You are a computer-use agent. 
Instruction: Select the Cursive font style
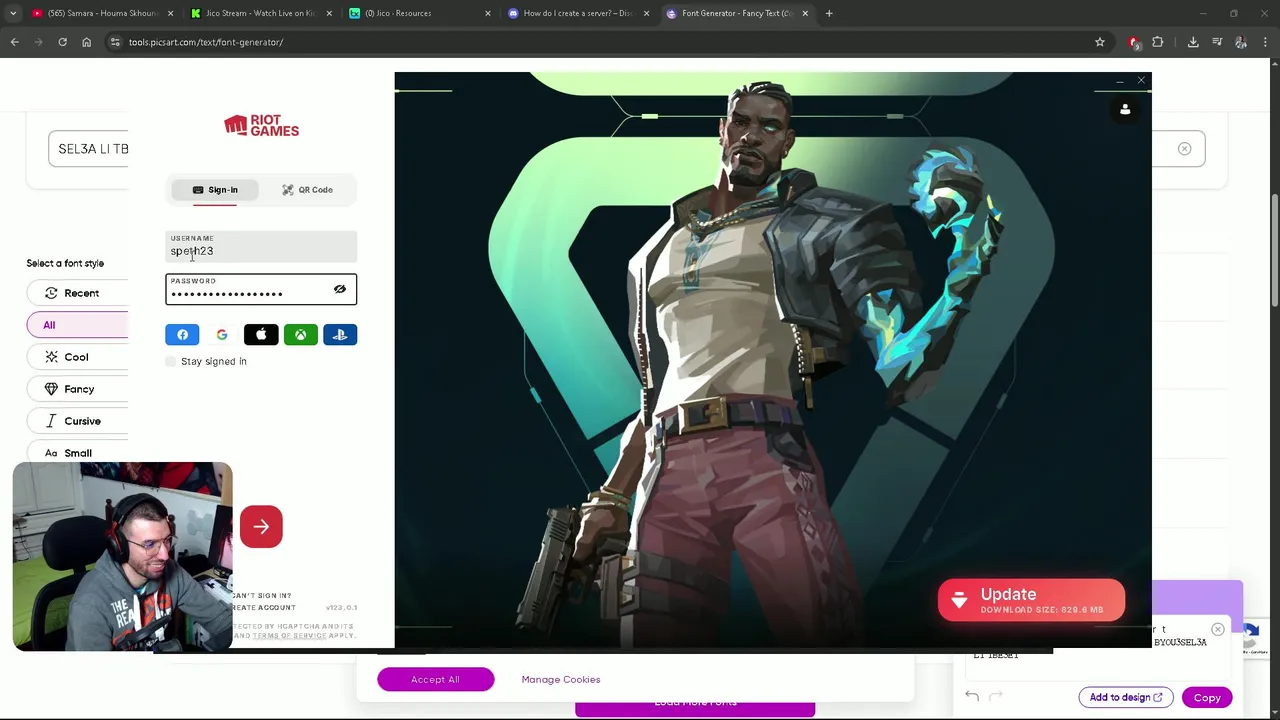pyautogui.click(x=78, y=421)
